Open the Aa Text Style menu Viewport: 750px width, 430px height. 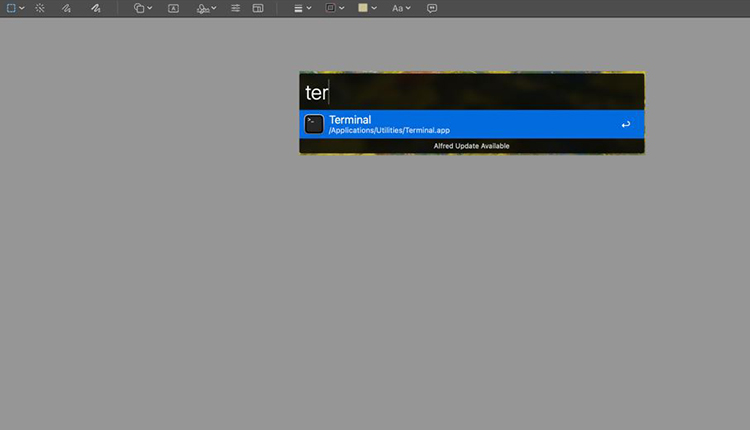[401, 8]
